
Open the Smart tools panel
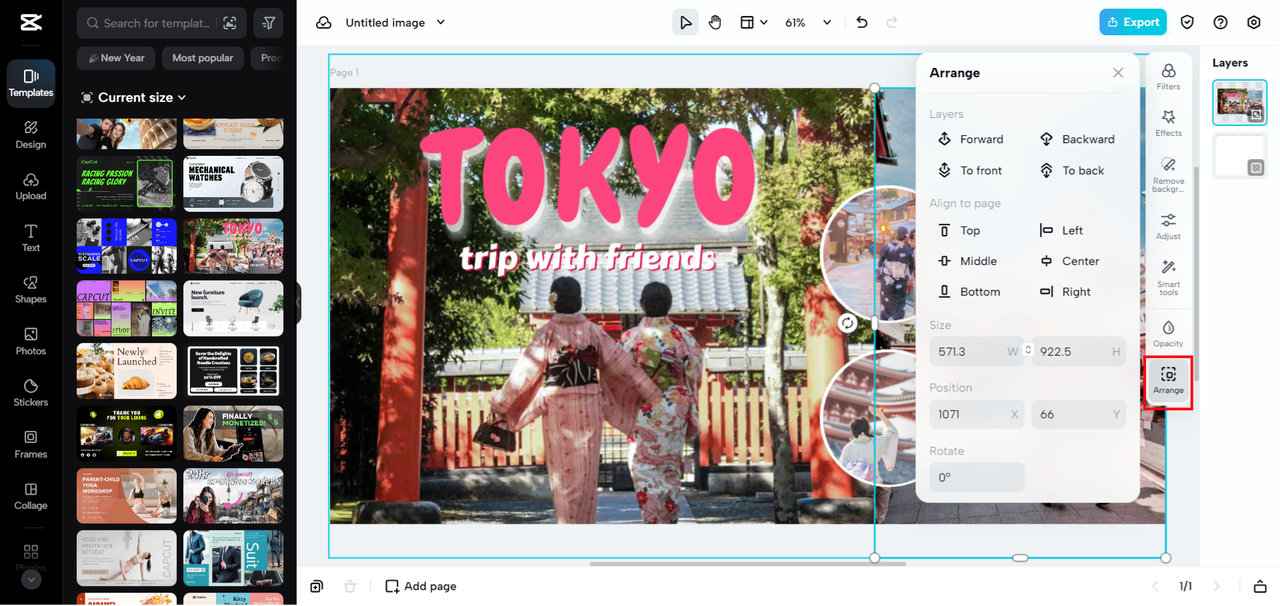pos(1168,277)
